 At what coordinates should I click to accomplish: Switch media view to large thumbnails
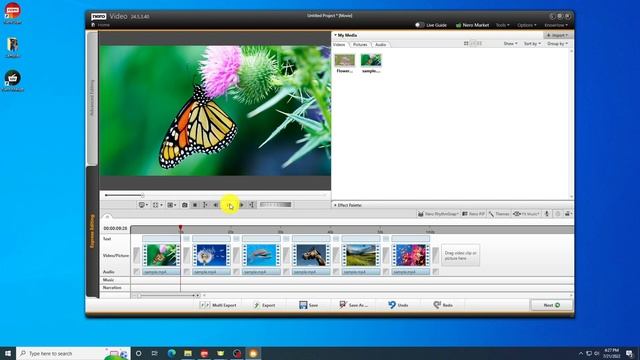tap(466, 43)
